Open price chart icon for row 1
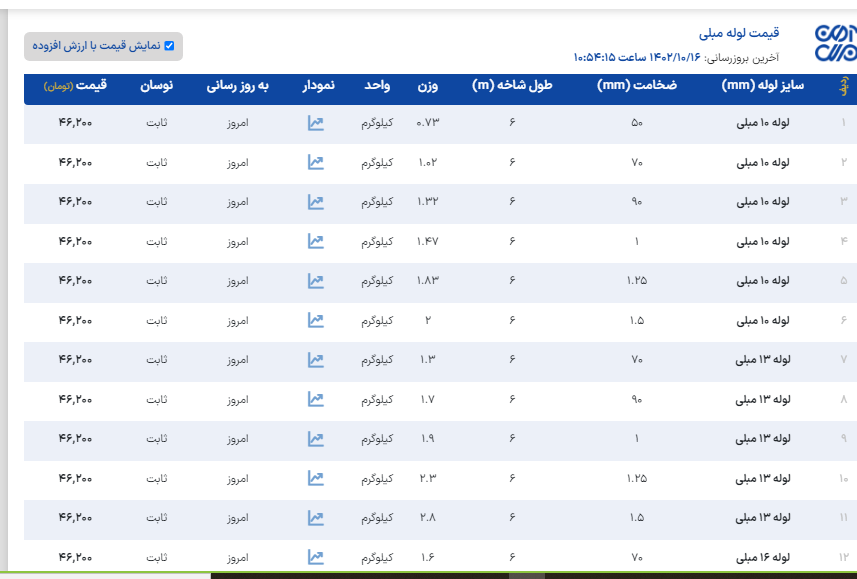This screenshot has width=857, height=579. click(x=315, y=123)
